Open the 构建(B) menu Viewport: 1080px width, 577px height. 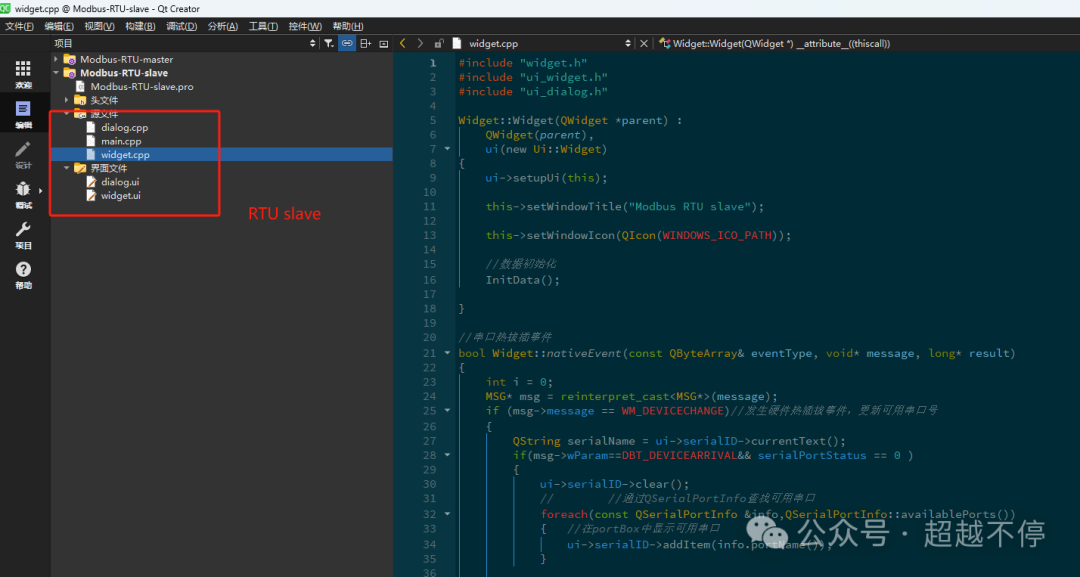pyautogui.click(x=140, y=26)
